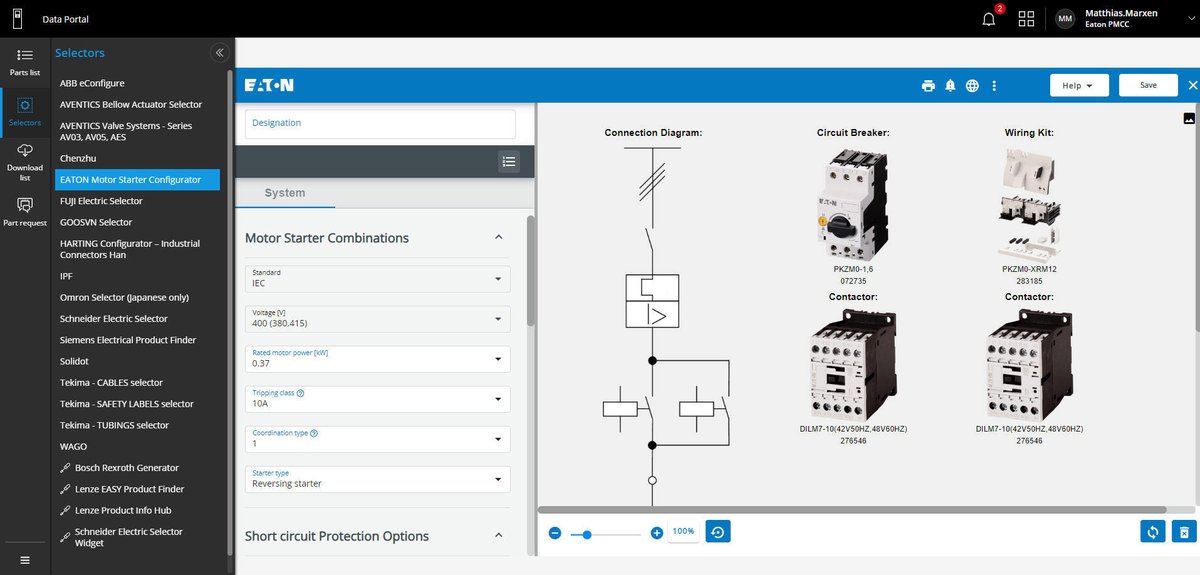The width and height of the screenshot is (1200, 575).
Task: Open the three-dot more options menu
Action: (x=993, y=86)
